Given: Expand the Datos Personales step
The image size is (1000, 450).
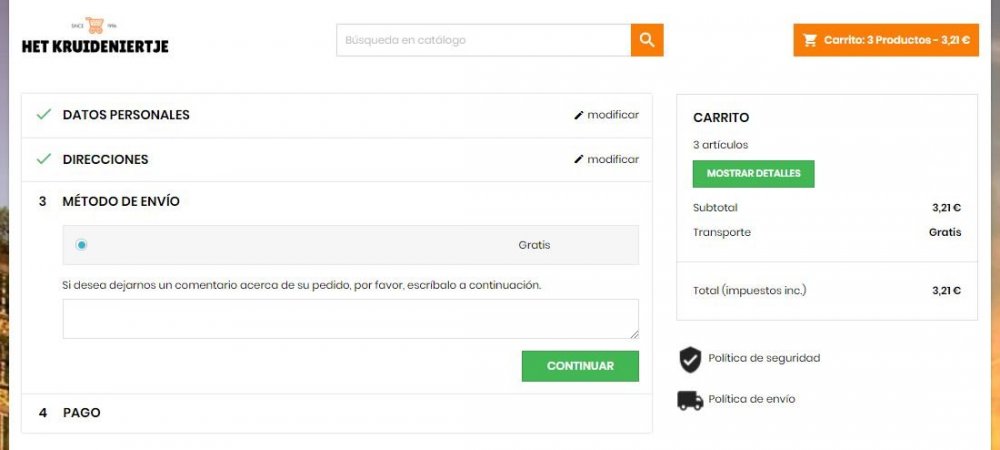Looking at the screenshot, I should [126, 115].
